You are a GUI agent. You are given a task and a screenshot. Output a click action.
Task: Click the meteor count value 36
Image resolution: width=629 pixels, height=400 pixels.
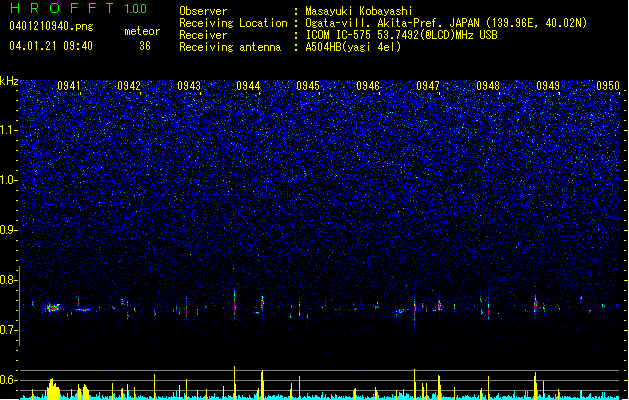pos(145,46)
